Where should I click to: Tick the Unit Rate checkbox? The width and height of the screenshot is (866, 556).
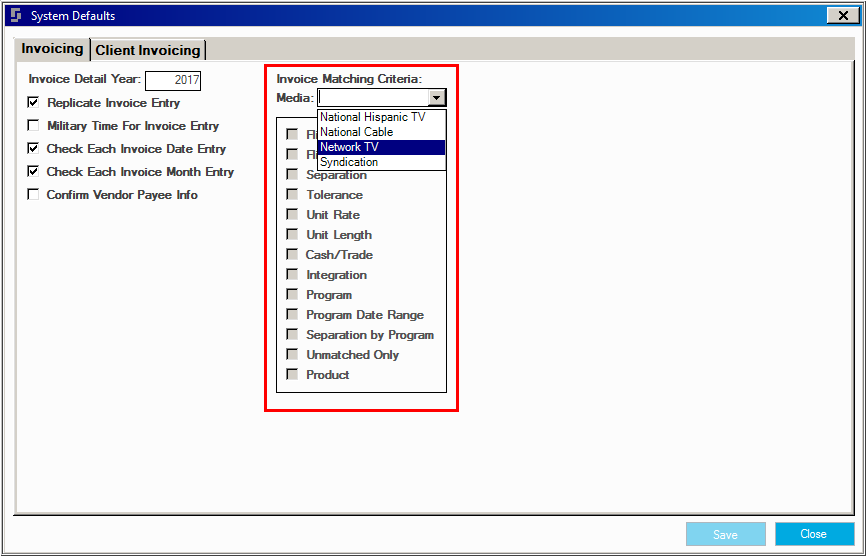[x=292, y=215]
